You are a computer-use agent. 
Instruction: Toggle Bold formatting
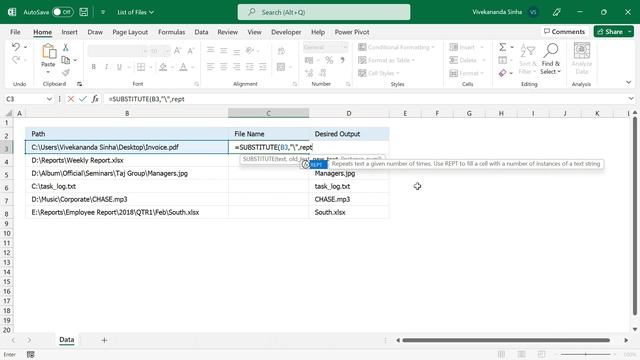[x=93, y=67]
